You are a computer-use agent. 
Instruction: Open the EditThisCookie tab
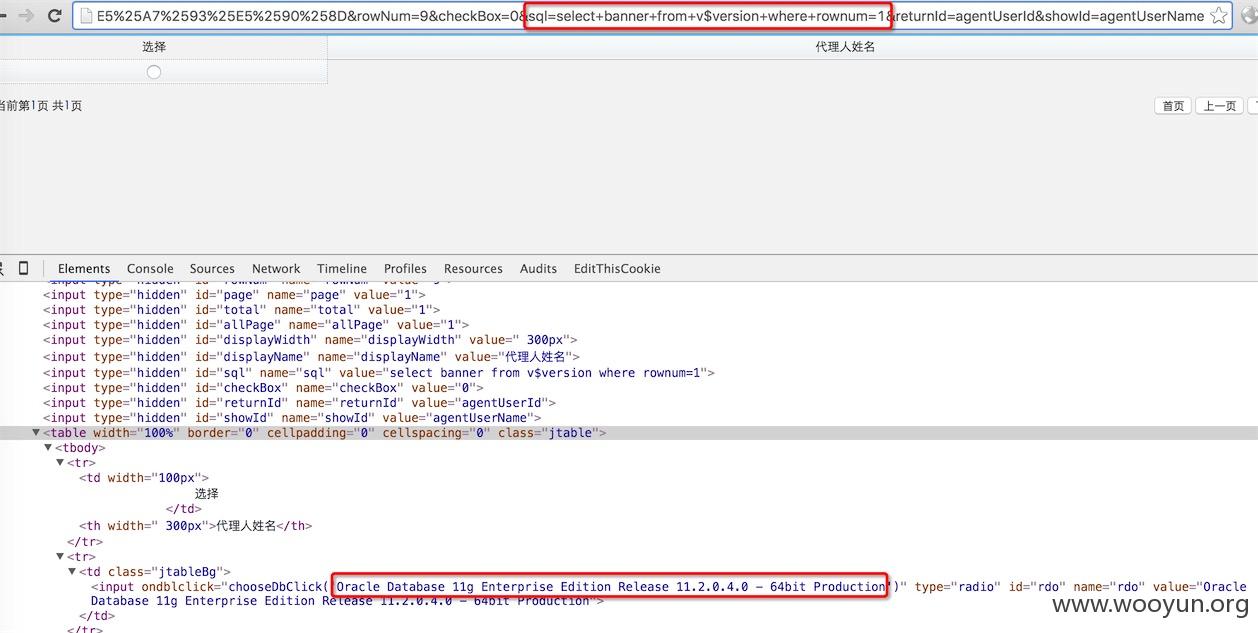617,268
